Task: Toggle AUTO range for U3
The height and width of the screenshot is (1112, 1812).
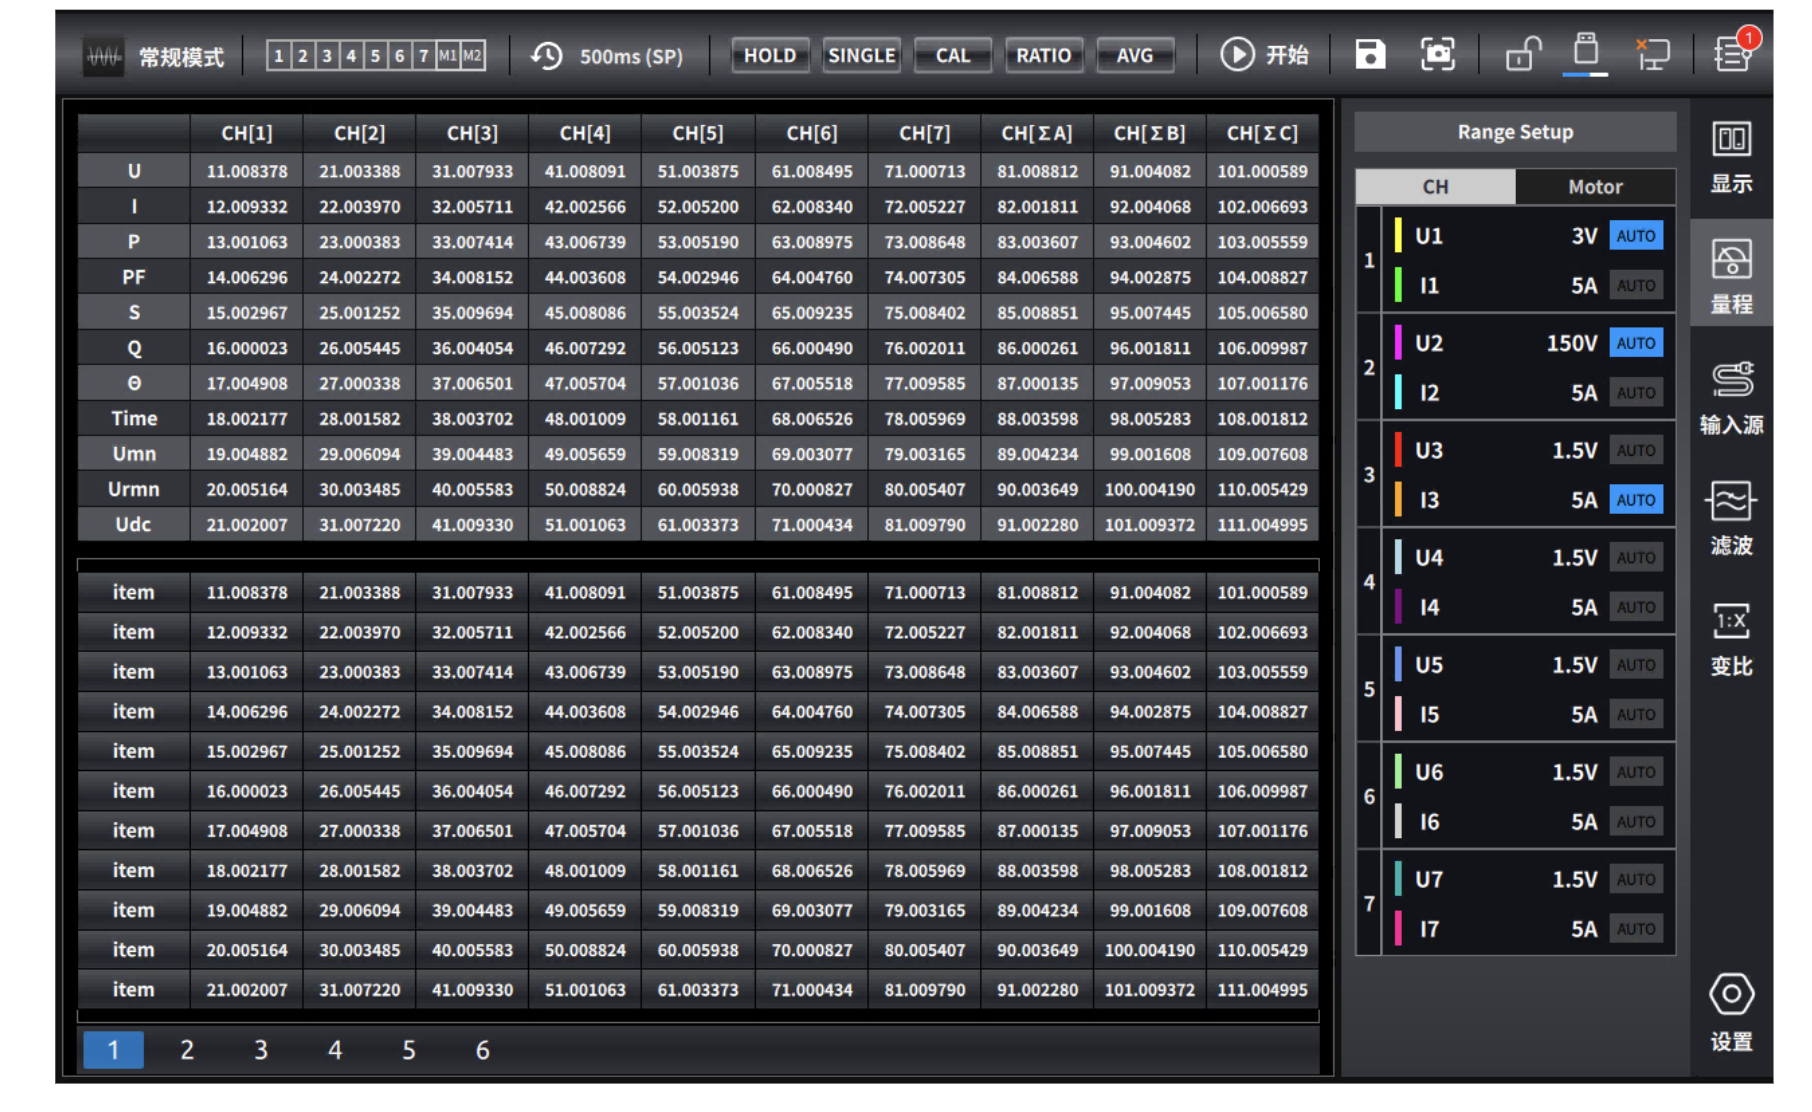Action: [1636, 450]
